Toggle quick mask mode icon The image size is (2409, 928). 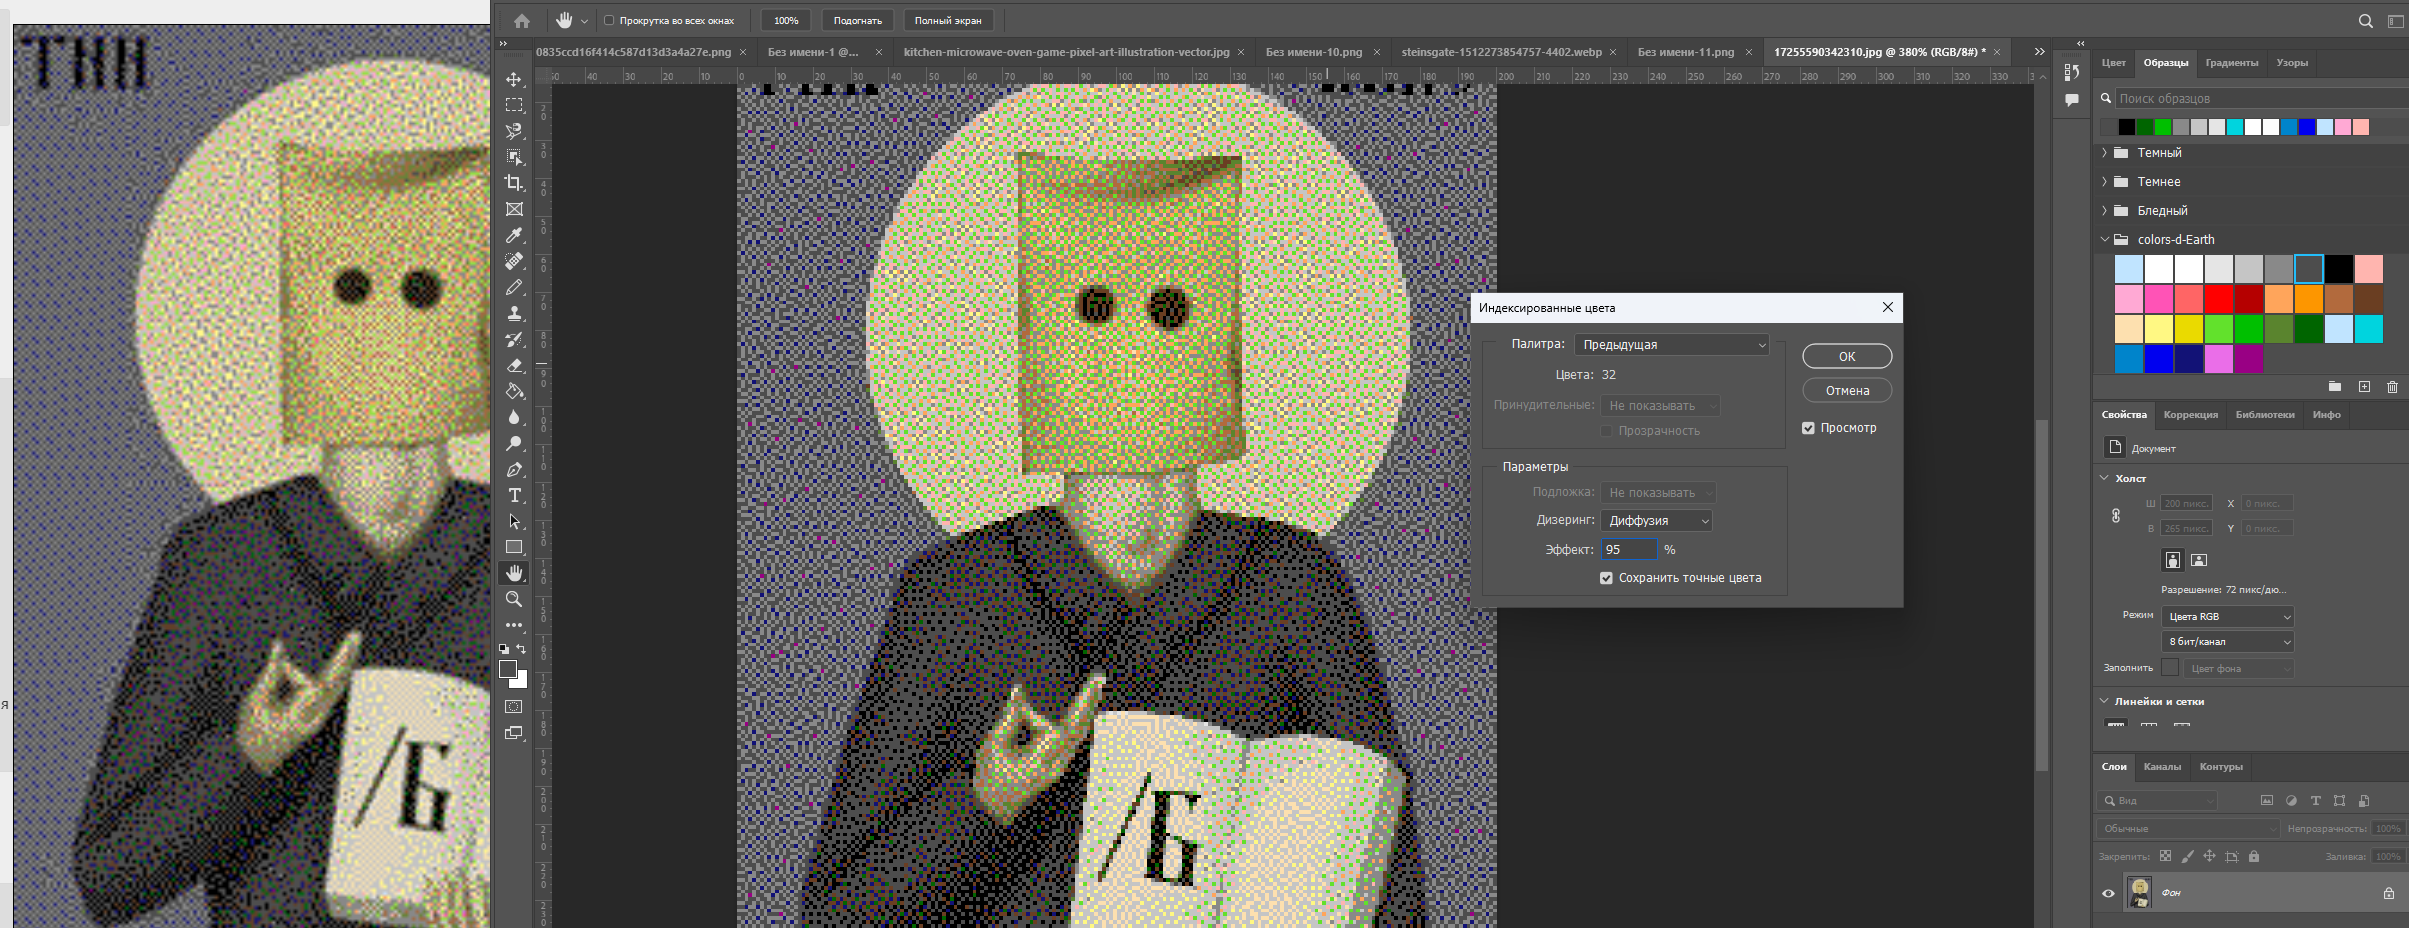pyautogui.click(x=514, y=706)
